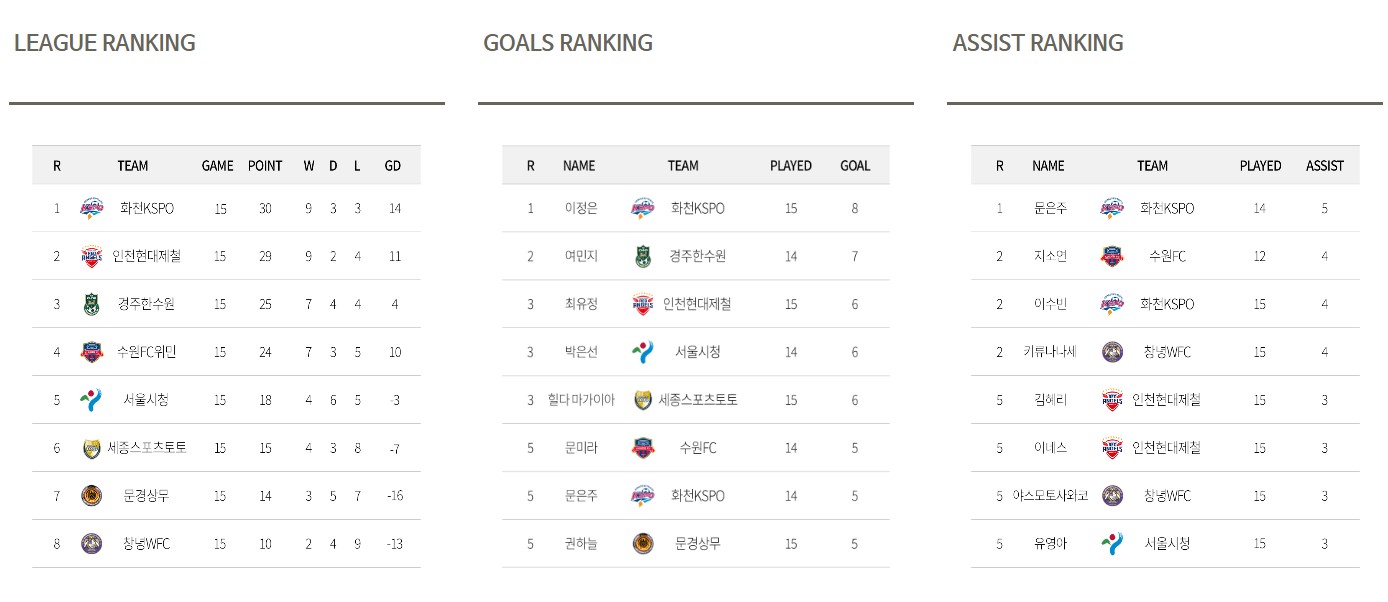Click ASSIST column header in assist table
1388x602 pixels.
tap(1325, 166)
